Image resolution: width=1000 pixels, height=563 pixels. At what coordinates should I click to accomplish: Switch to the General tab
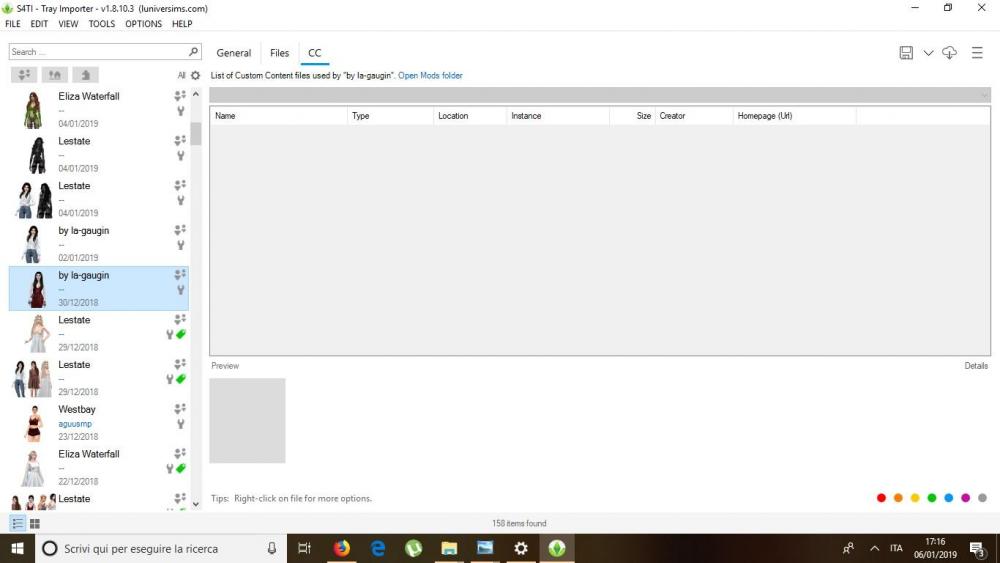click(x=233, y=53)
